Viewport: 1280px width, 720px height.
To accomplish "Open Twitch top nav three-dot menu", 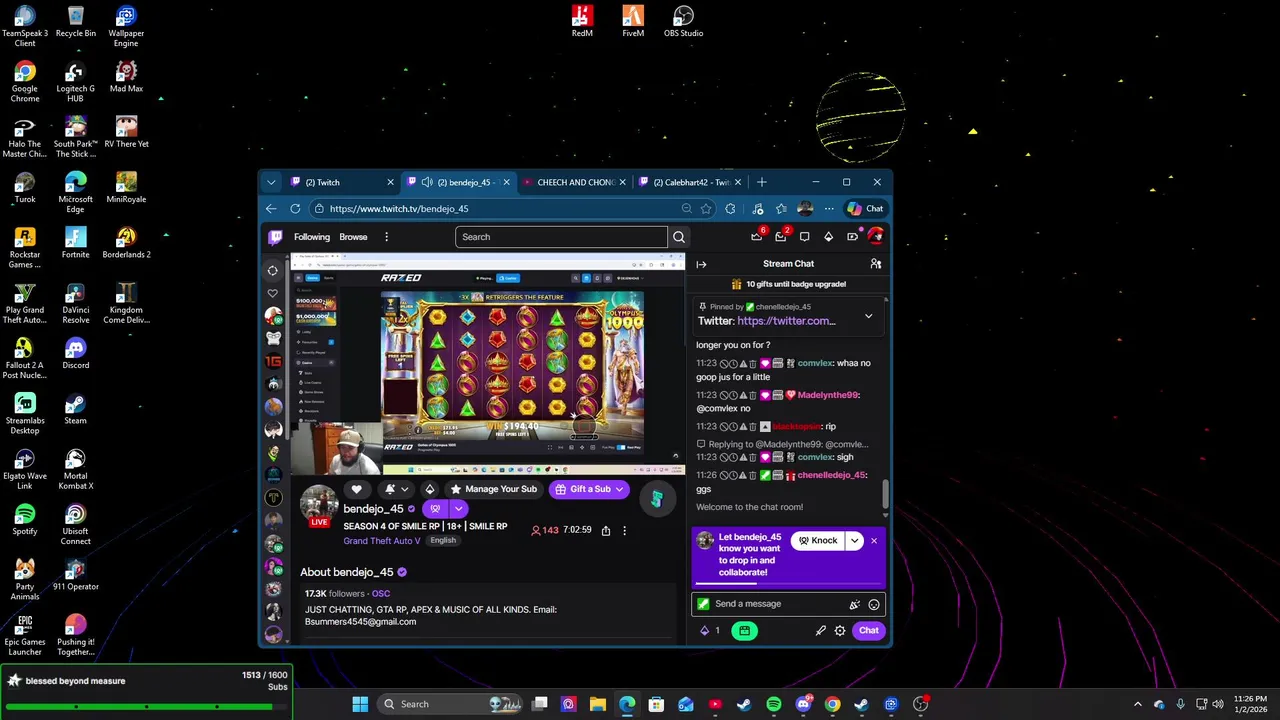I will coord(386,237).
